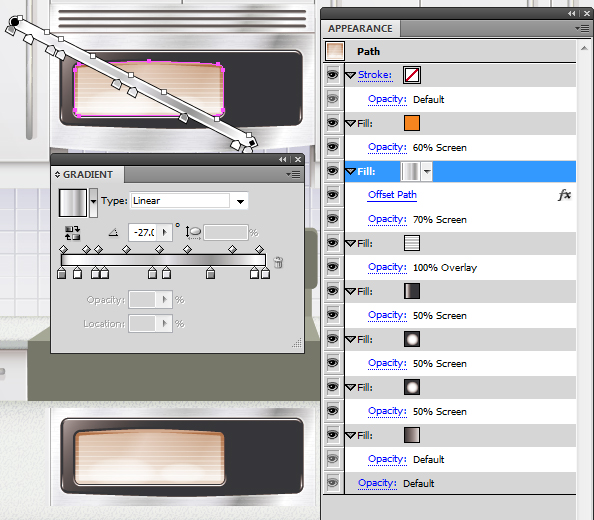Click the gradient angle icon
594x520 pixels.
113,232
